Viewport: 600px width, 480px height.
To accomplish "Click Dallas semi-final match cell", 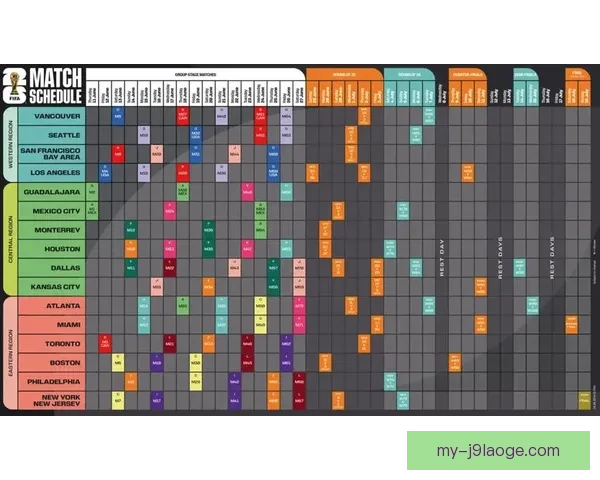I will coord(520,268).
